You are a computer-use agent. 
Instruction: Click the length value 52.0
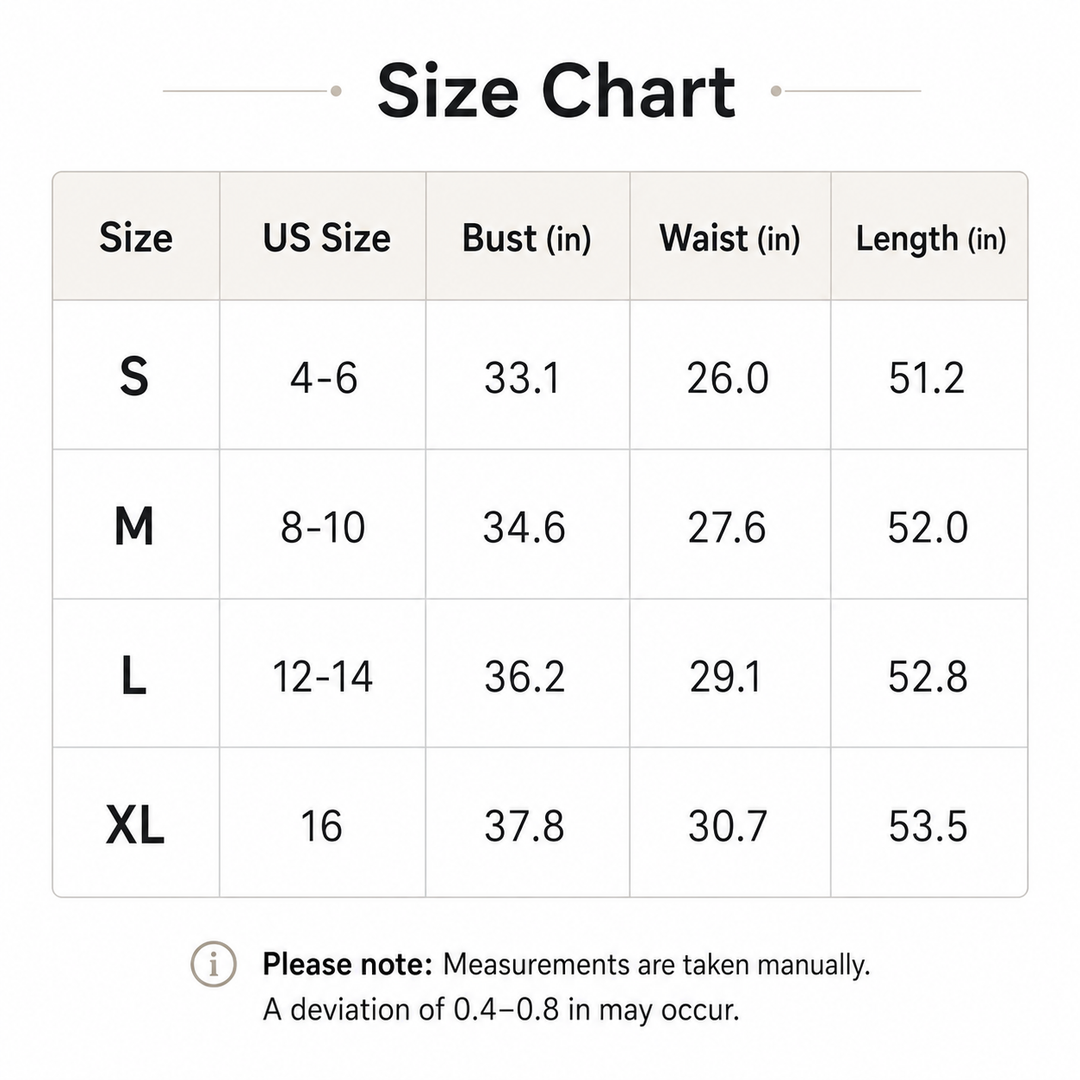tap(928, 528)
